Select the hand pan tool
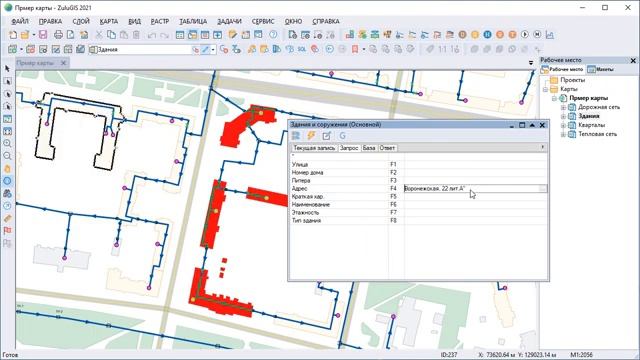Screen dimensions: 640x360 (x=7, y=169)
